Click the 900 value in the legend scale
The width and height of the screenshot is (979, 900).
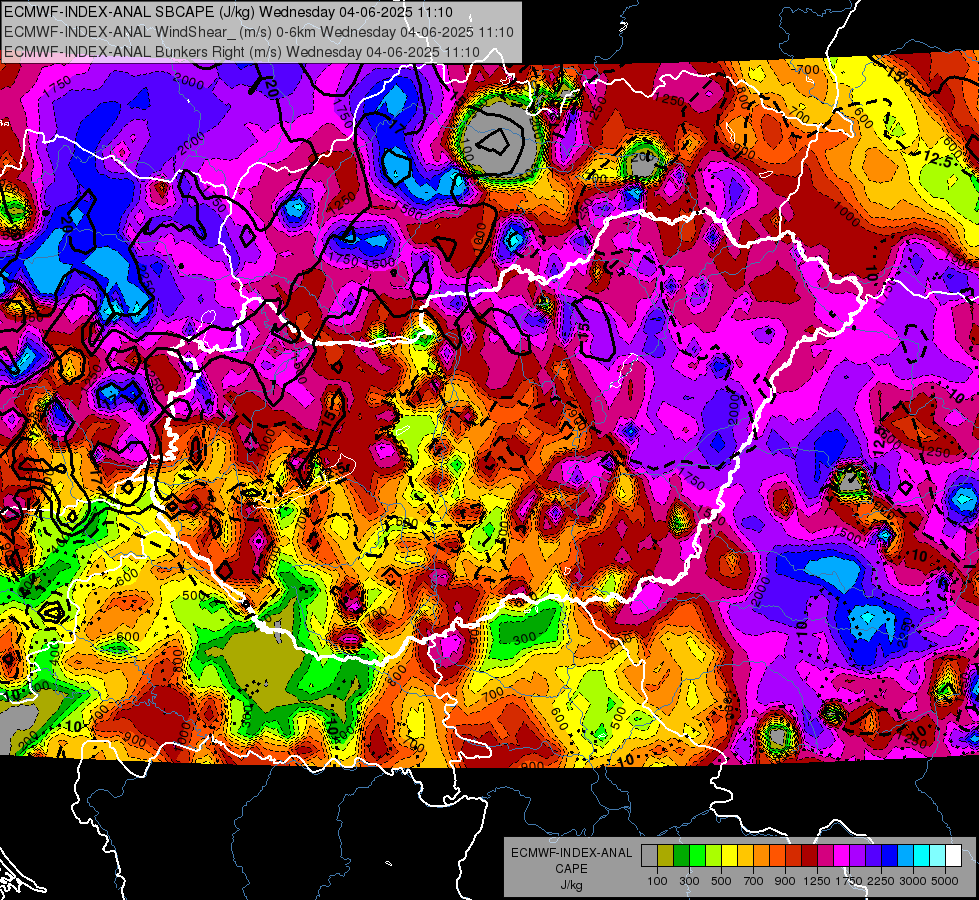pyautogui.click(x=785, y=881)
